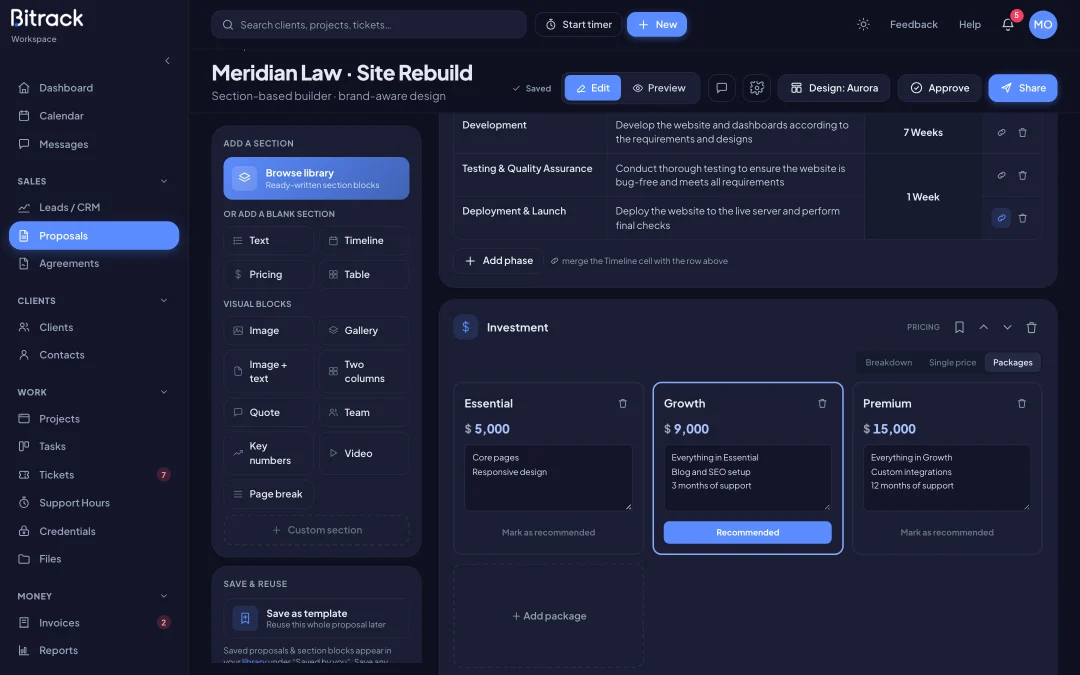Delete the Deployment & Launch row

pos(1022,218)
